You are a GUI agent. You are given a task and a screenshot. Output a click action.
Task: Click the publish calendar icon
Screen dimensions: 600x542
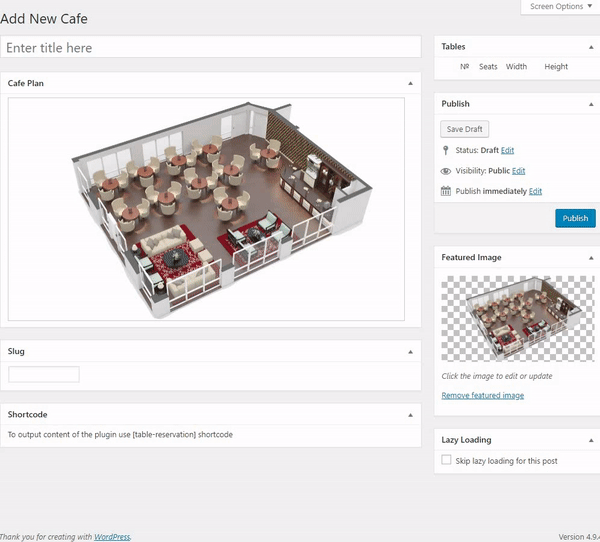click(x=445, y=191)
